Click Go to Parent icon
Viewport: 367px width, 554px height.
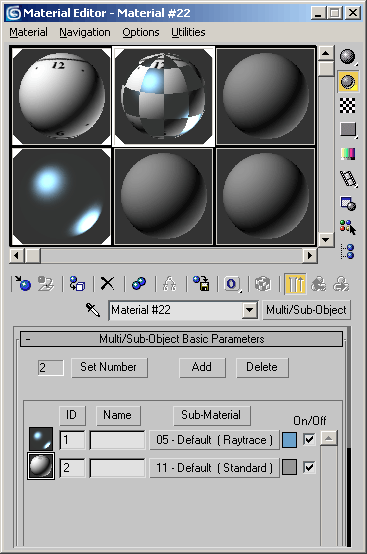pos(318,284)
